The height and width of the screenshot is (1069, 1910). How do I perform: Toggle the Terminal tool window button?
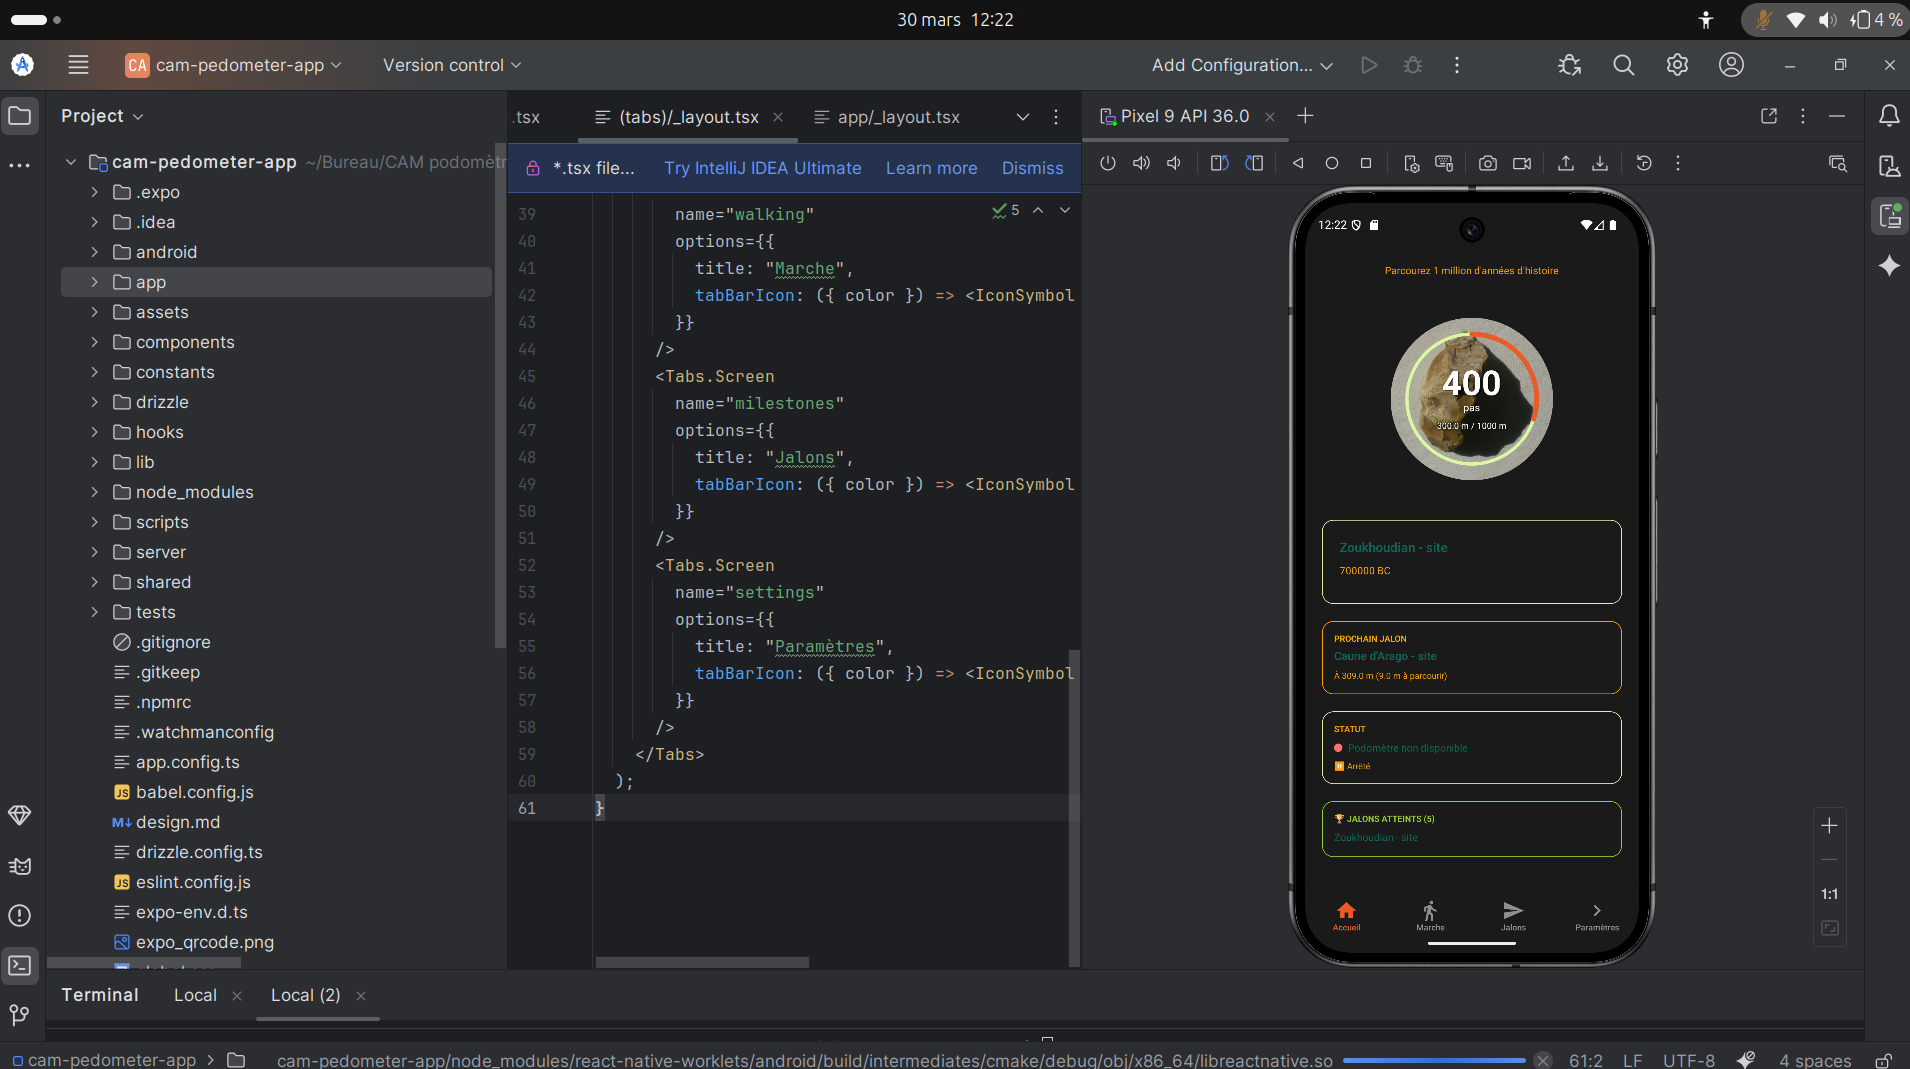pos(20,966)
